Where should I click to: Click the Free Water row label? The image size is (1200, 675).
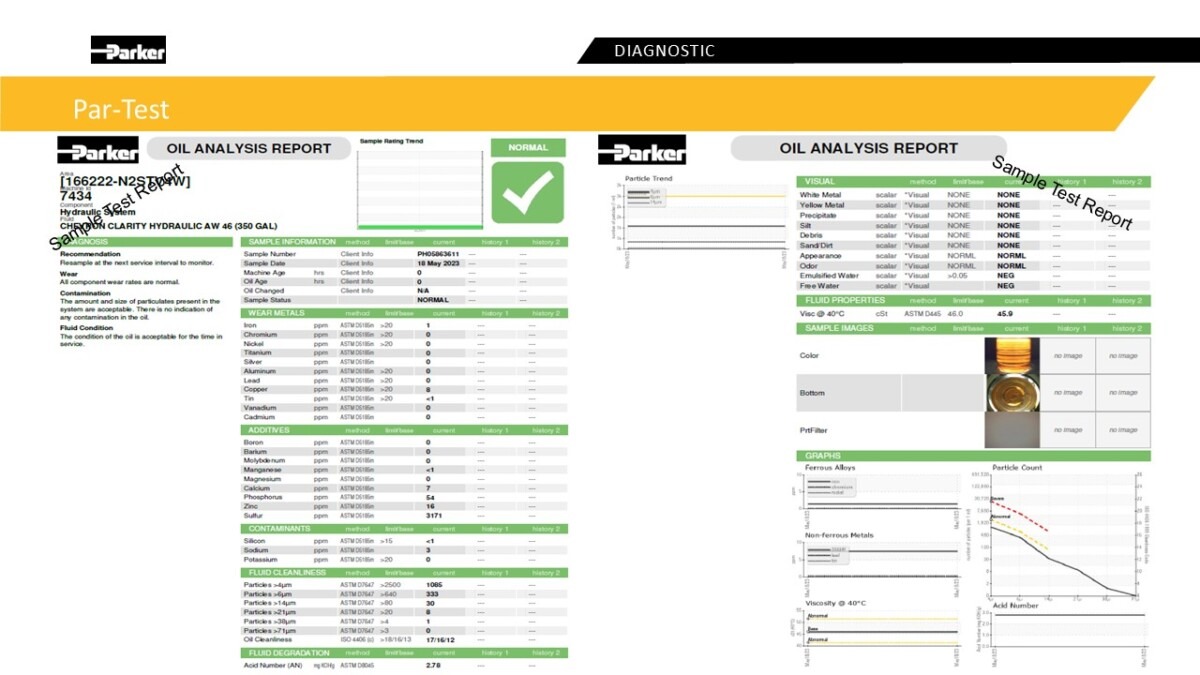tap(819, 286)
